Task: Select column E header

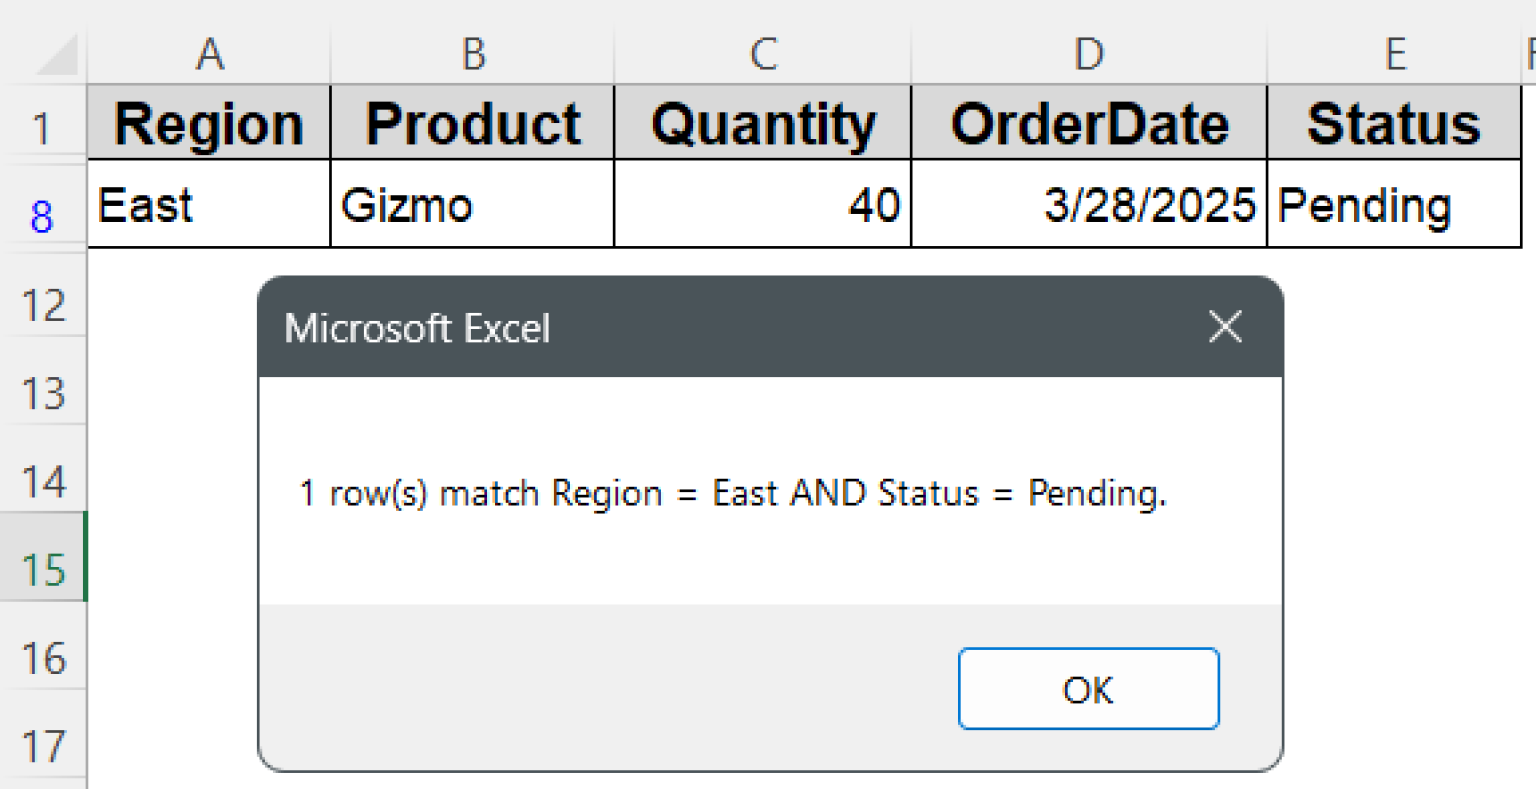Action: pos(1394,55)
